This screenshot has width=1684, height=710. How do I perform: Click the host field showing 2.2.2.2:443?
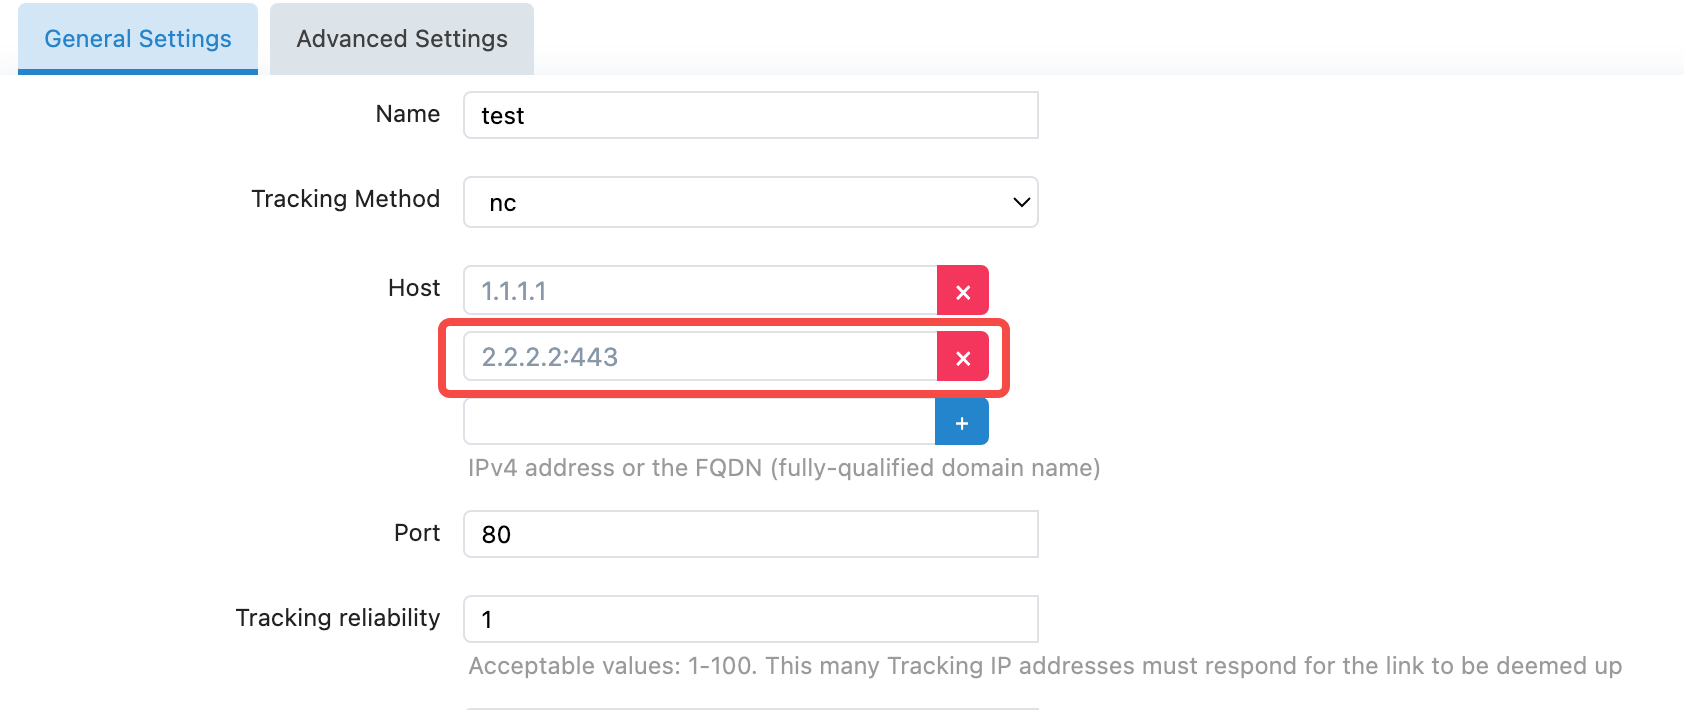[700, 357]
